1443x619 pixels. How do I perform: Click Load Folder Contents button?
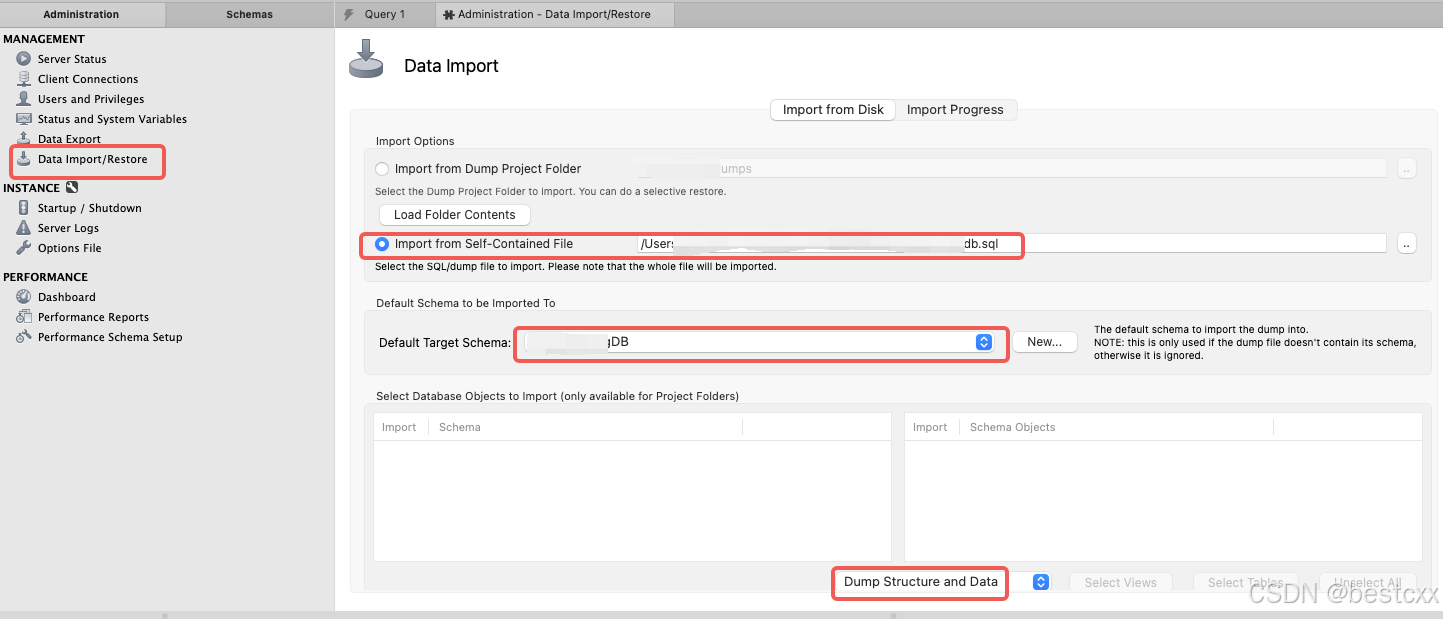[x=455, y=215]
